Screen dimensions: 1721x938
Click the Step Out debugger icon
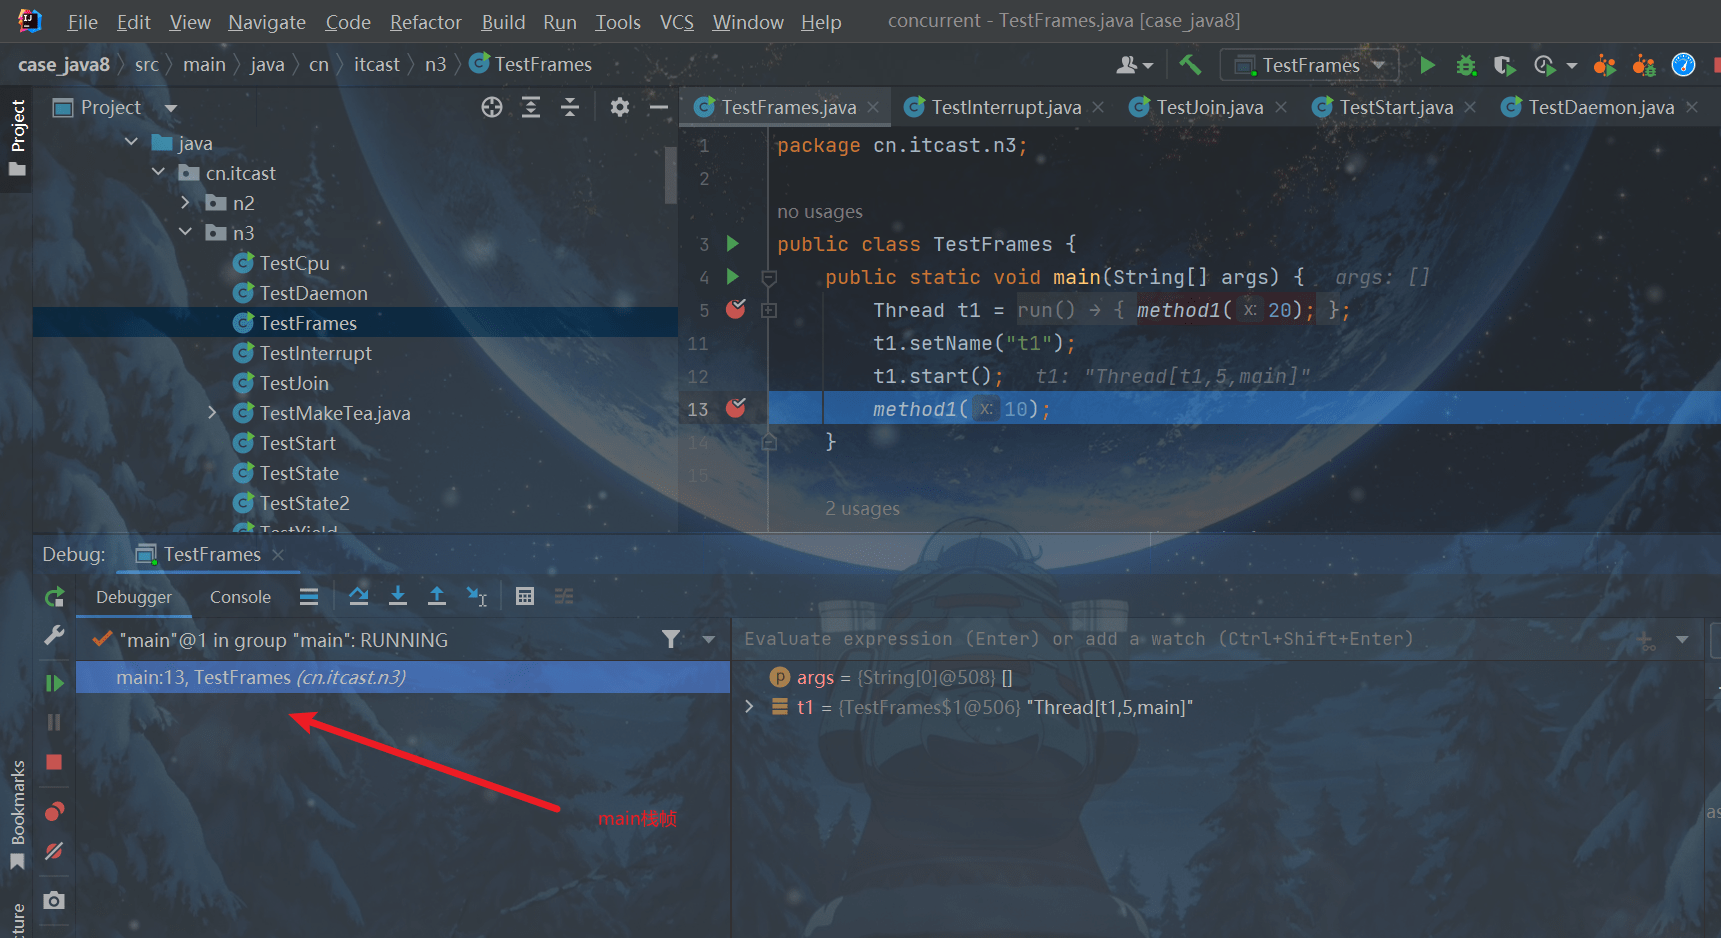437,596
